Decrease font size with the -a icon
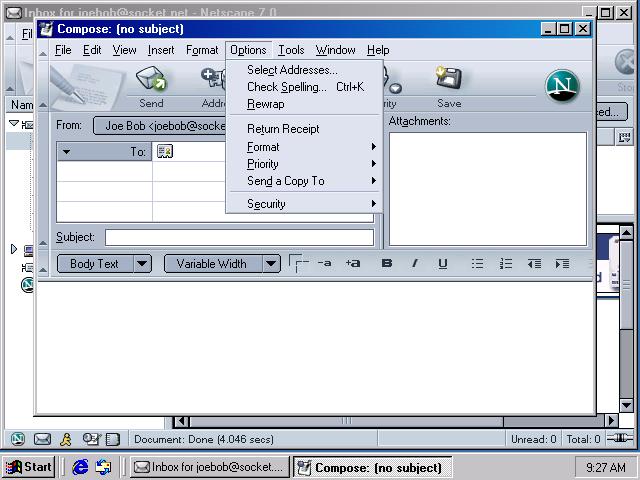640x480 pixels. click(x=324, y=263)
